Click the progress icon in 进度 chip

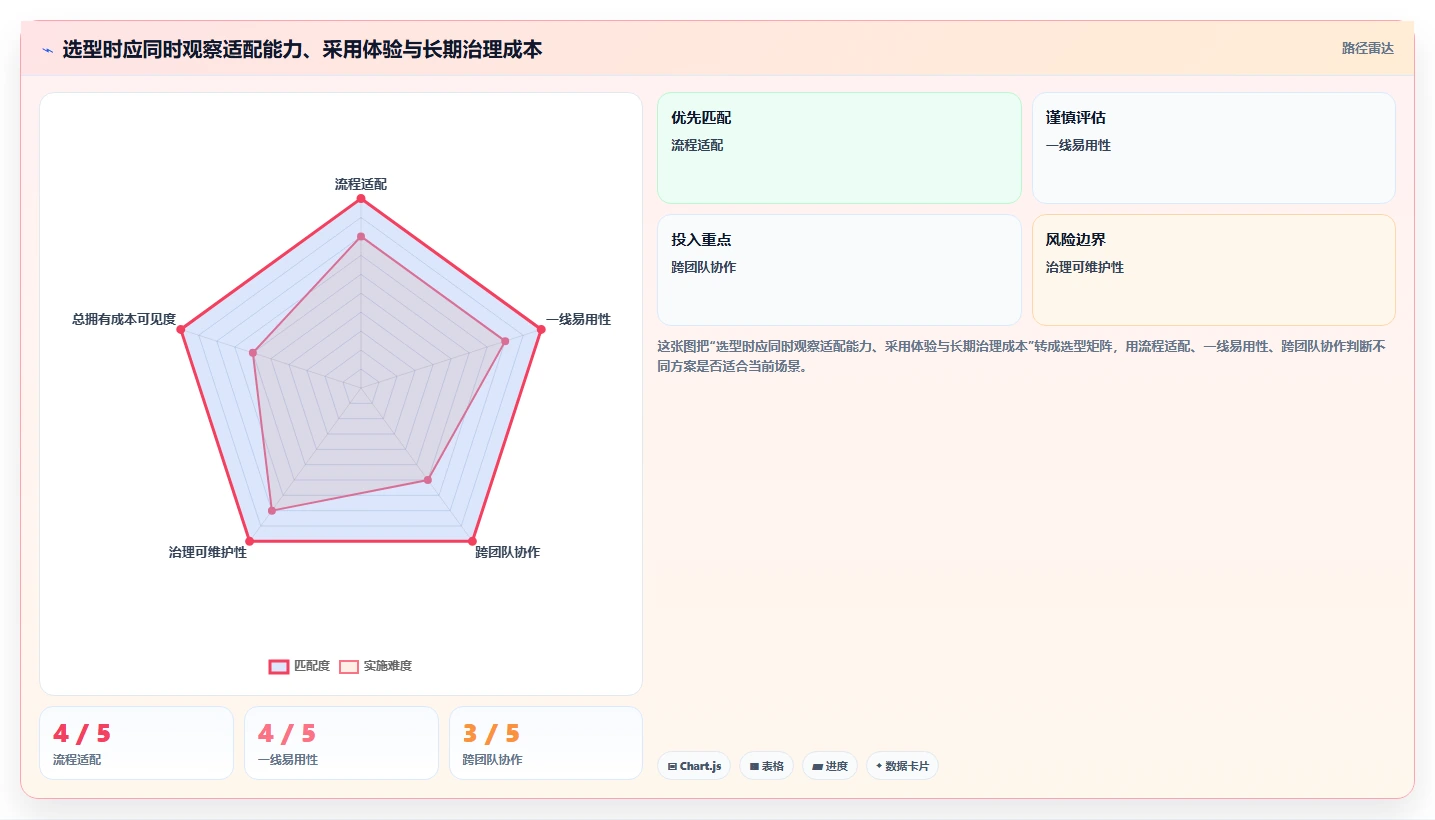(817, 767)
